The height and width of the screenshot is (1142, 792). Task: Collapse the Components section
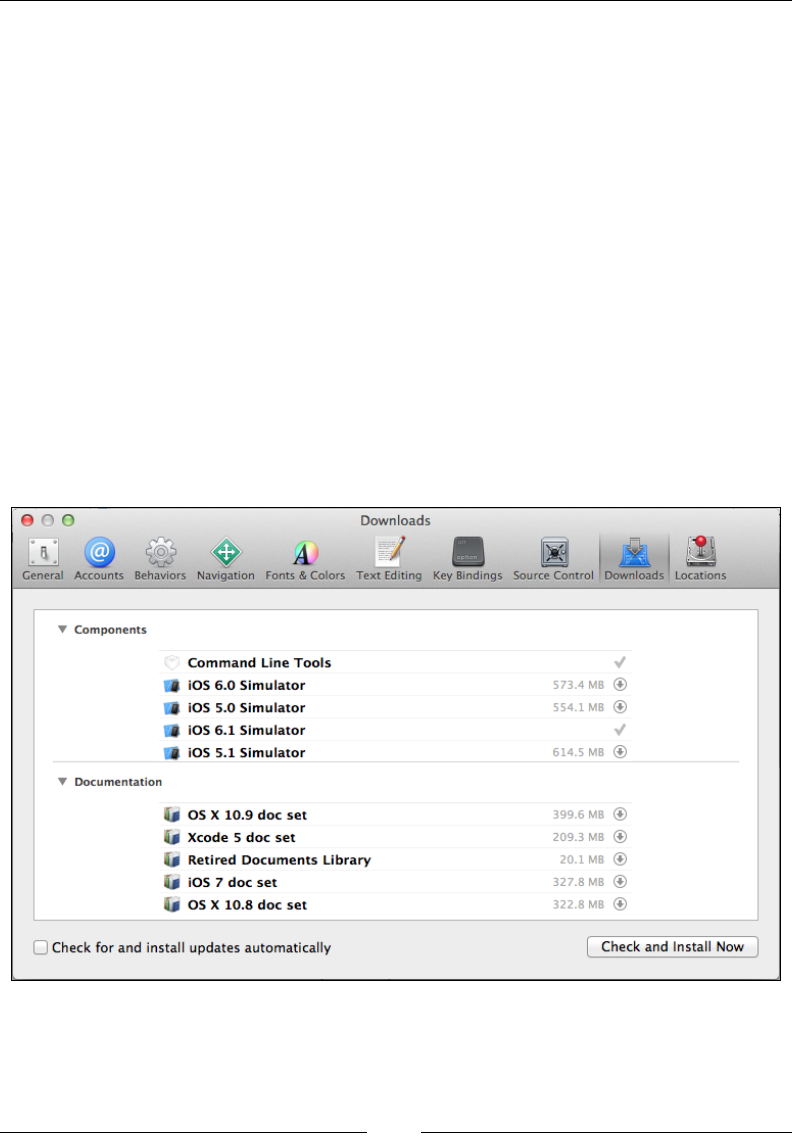pos(63,629)
